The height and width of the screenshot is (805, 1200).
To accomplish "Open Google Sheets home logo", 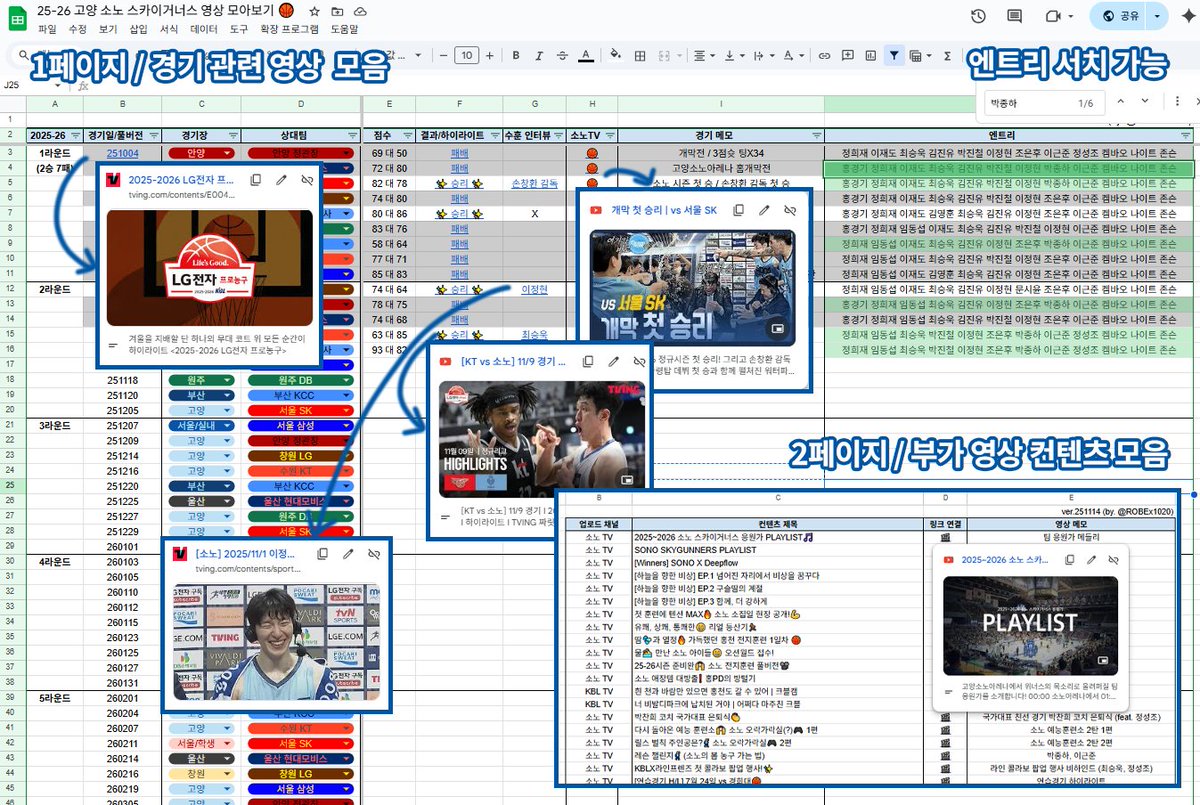I will point(17,18).
